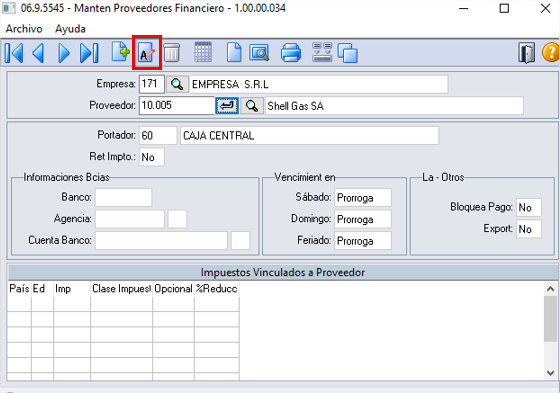Open Empresa lookup magnifier

(177, 84)
